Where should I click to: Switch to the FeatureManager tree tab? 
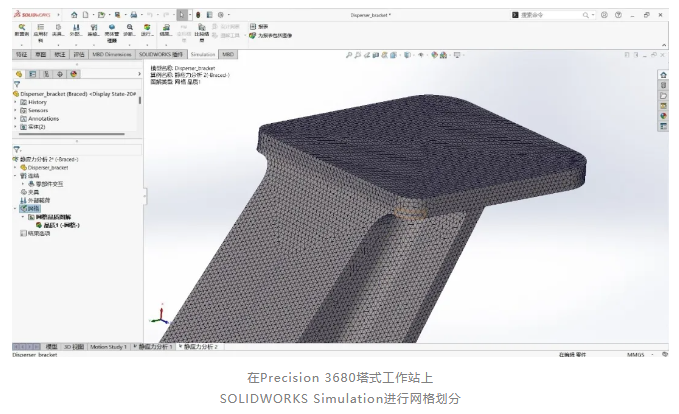pos(19,74)
